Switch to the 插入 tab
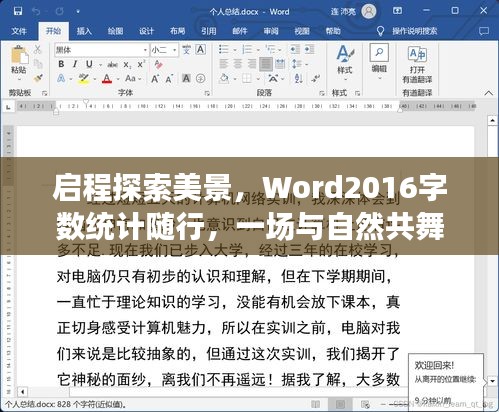 84,31
